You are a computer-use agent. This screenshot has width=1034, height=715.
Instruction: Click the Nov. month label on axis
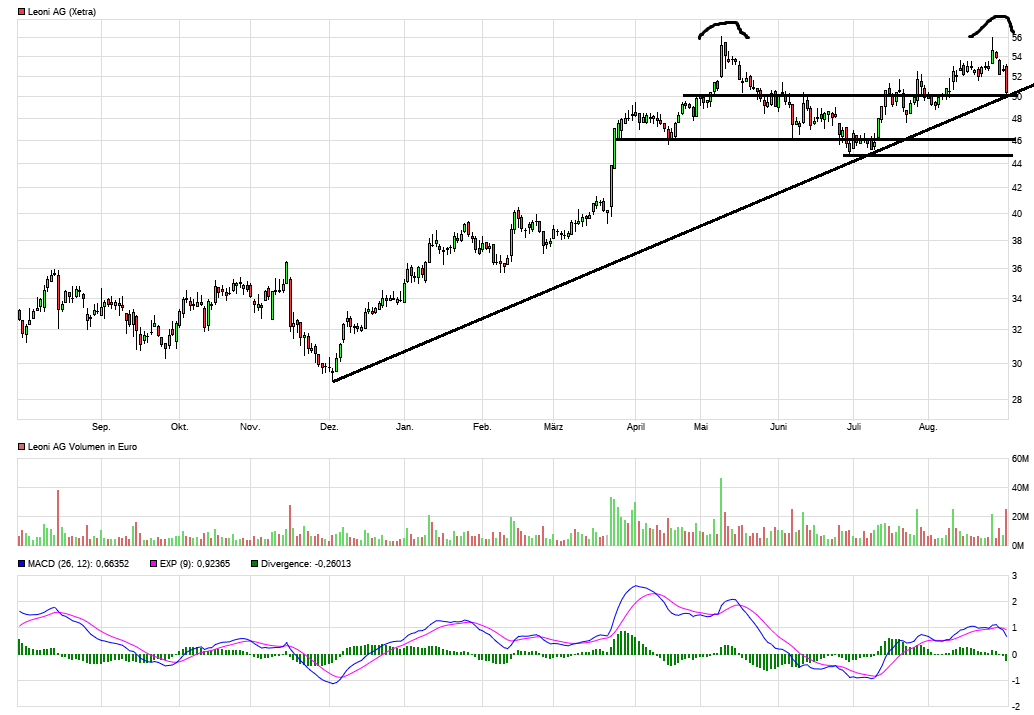[250, 427]
